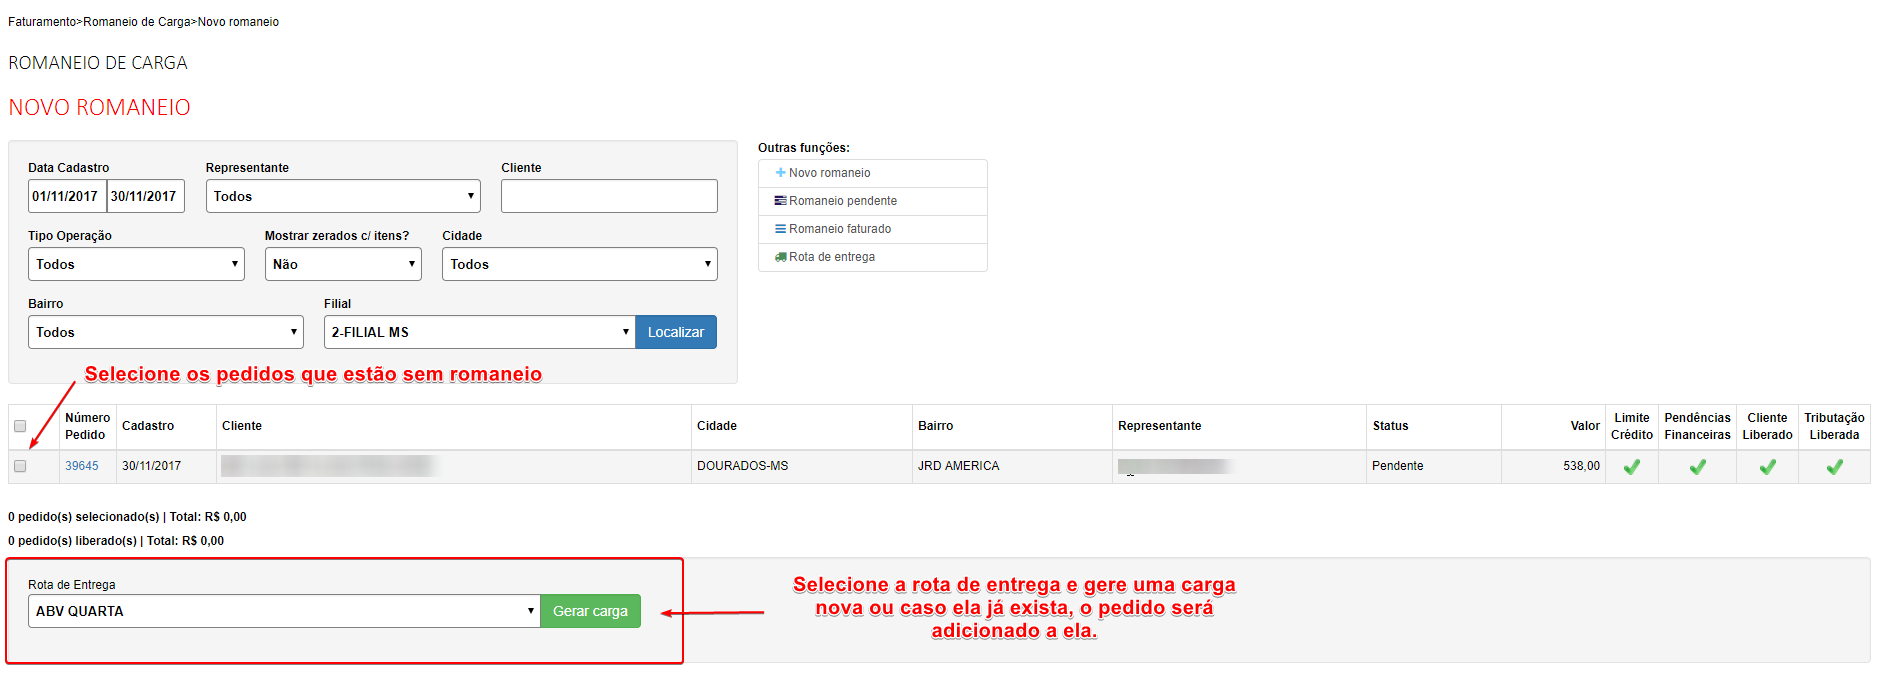Image resolution: width=1881 pixels, height=685 pixels.
Task: Click the Tributação Liberada green checkmark
Action: pos(1834,467)
